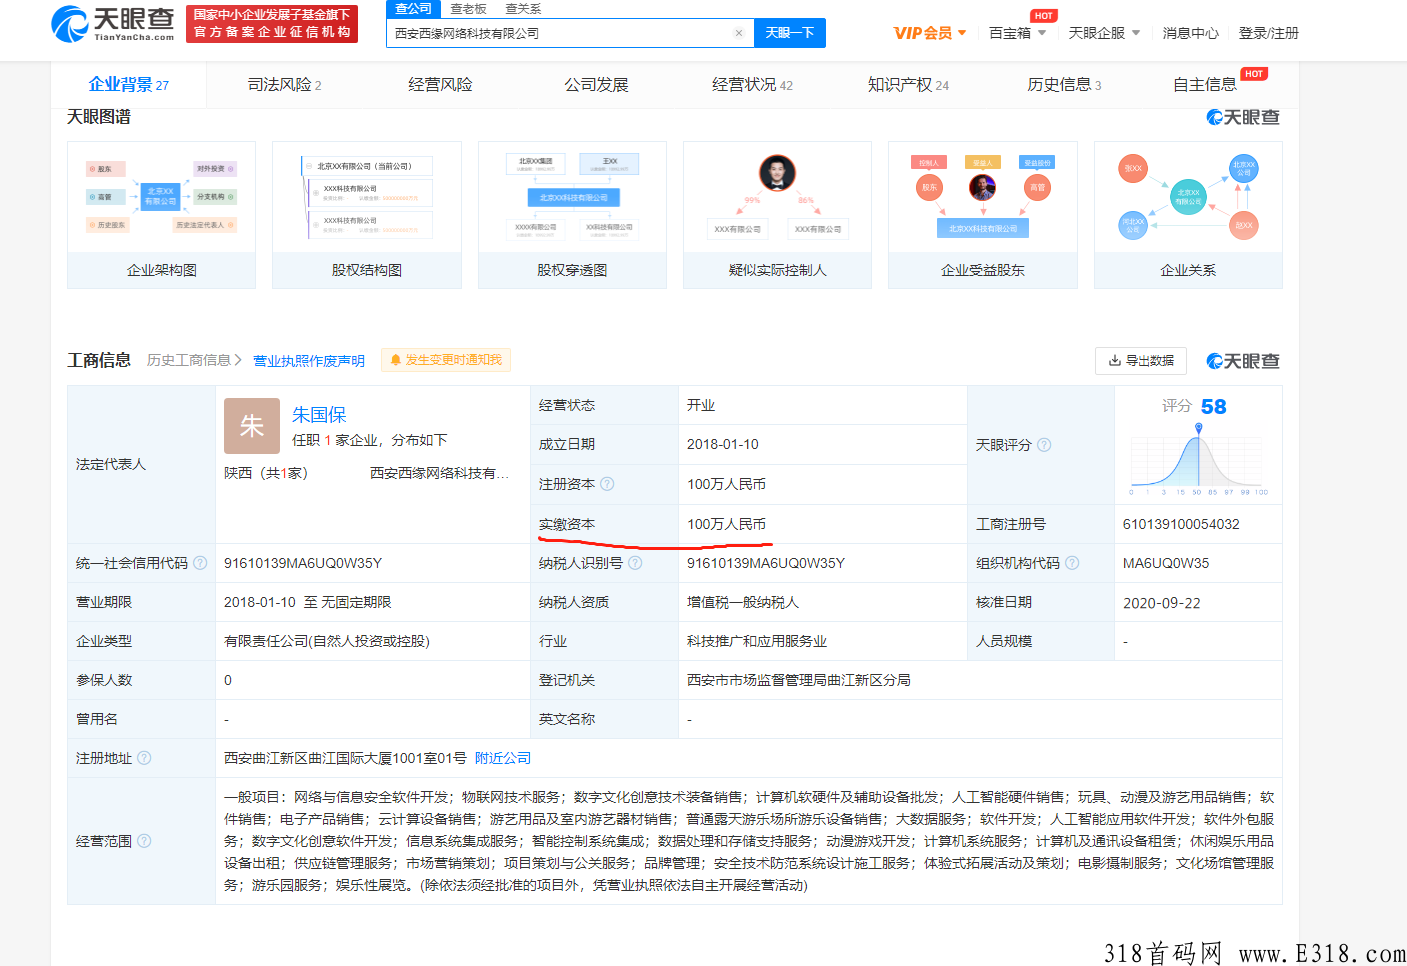Open the 企业关系 thumbnail

(1188, 215)
